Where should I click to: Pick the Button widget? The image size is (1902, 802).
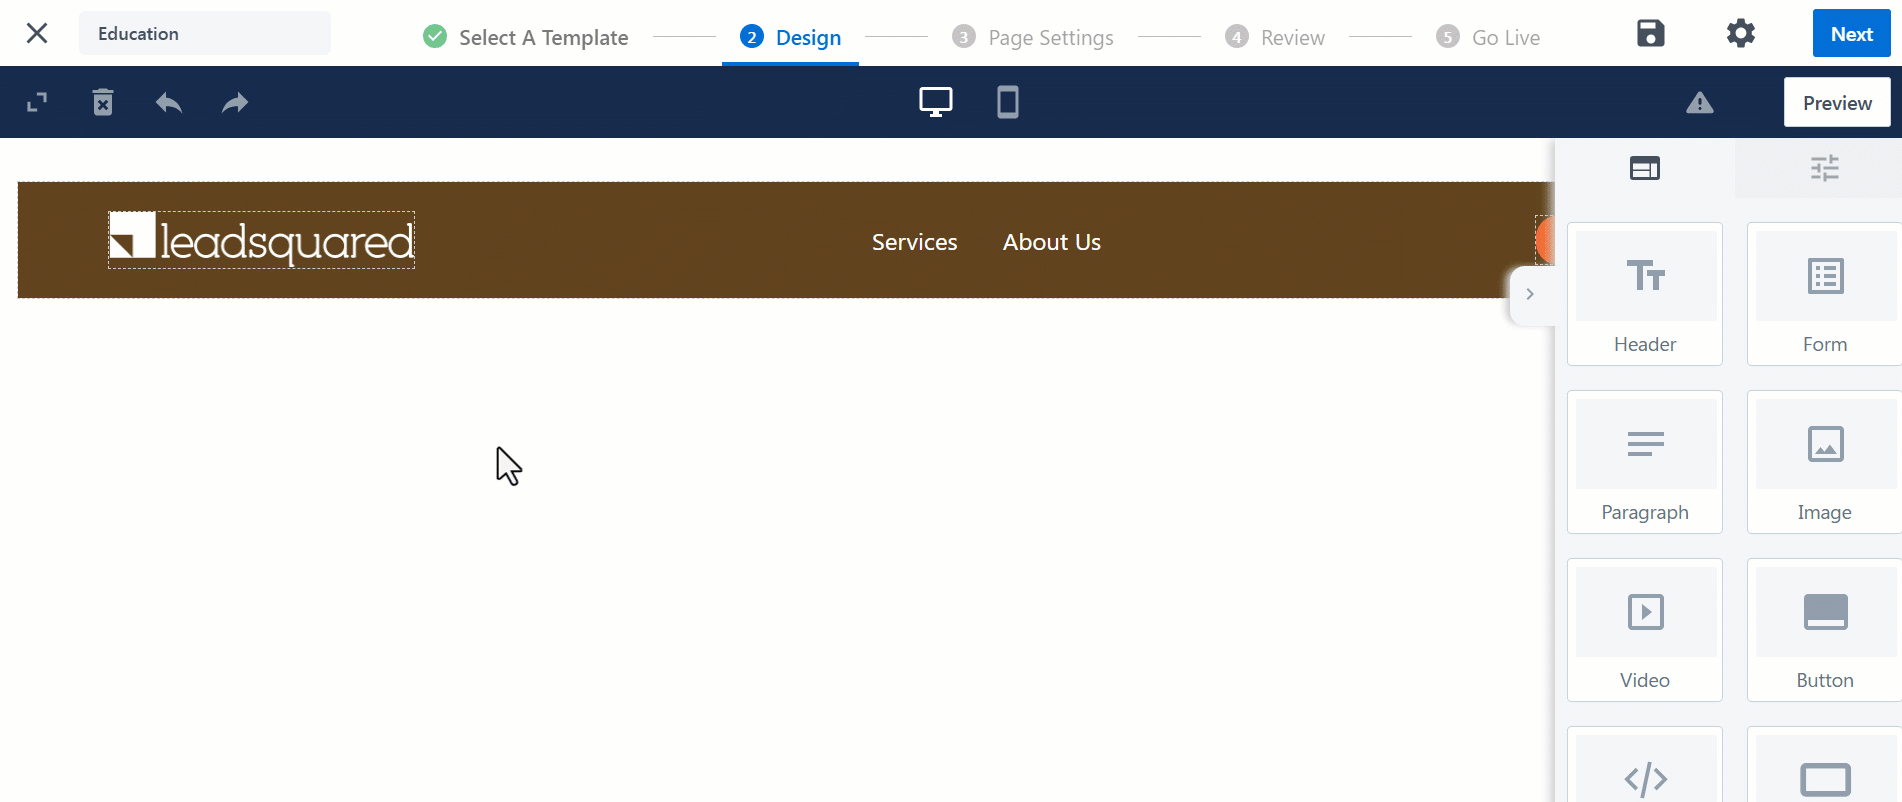coord(1825,630)
